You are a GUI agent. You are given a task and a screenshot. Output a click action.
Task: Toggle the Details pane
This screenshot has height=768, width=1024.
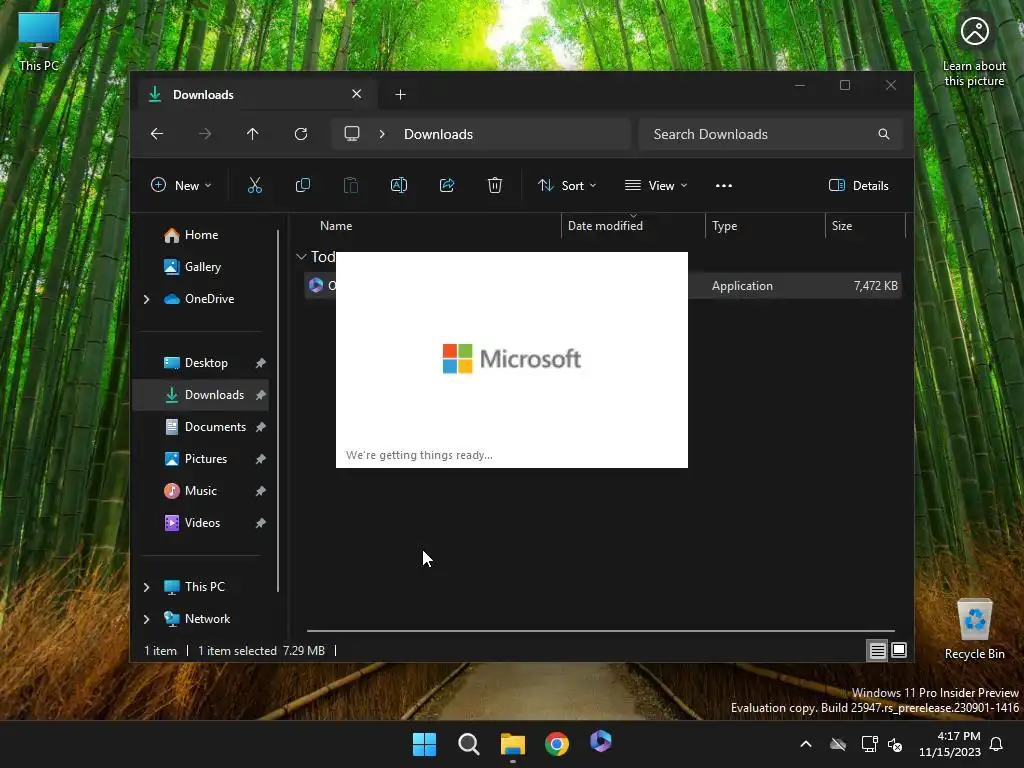tap(859, 185)
